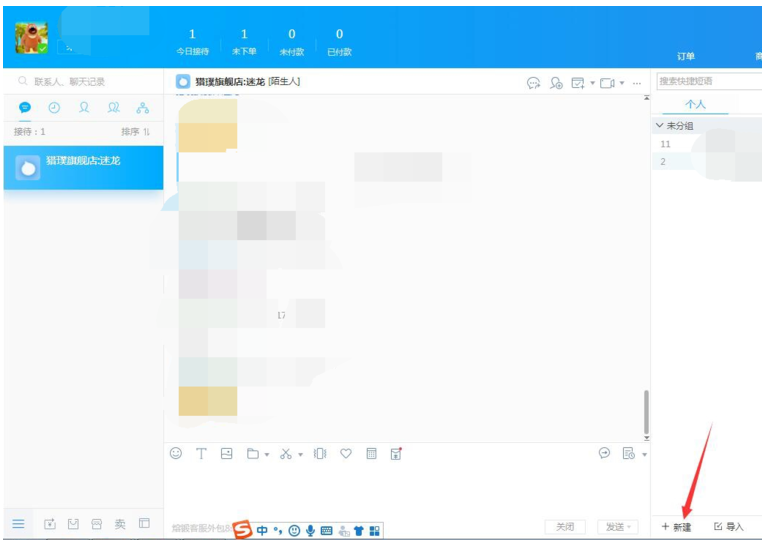Click the heart icon in chat toolbar
This screenshot has width=762, height=540.
(x=346, y=453)
